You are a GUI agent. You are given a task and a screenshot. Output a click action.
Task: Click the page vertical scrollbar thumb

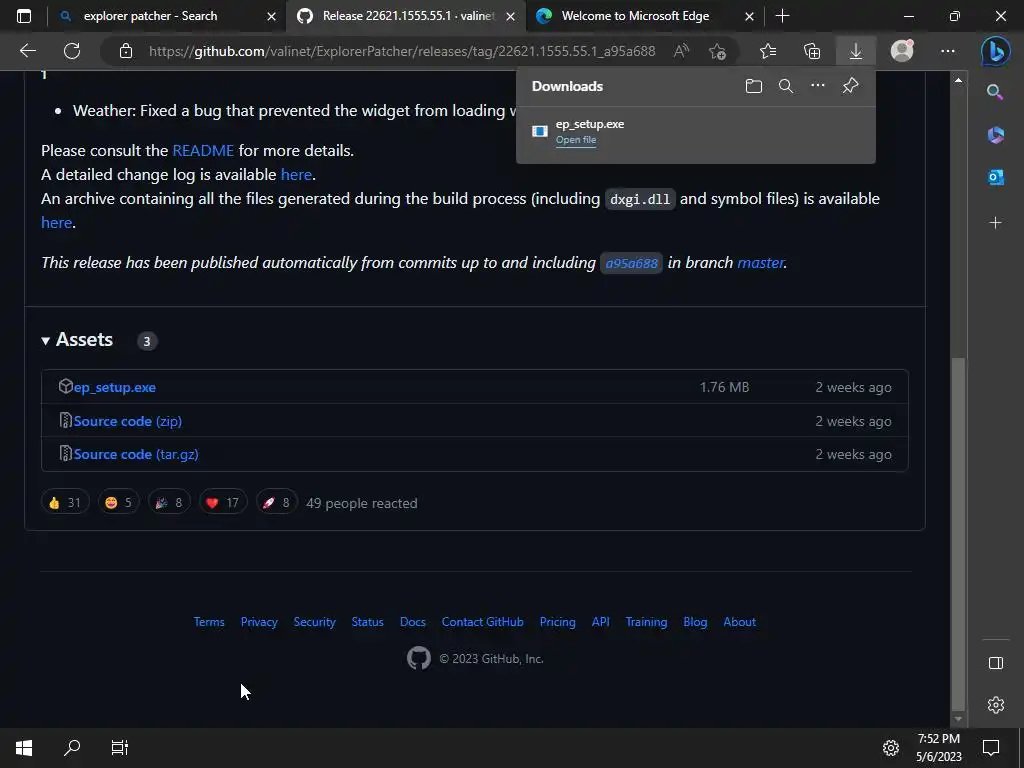[x=958, y=534]
